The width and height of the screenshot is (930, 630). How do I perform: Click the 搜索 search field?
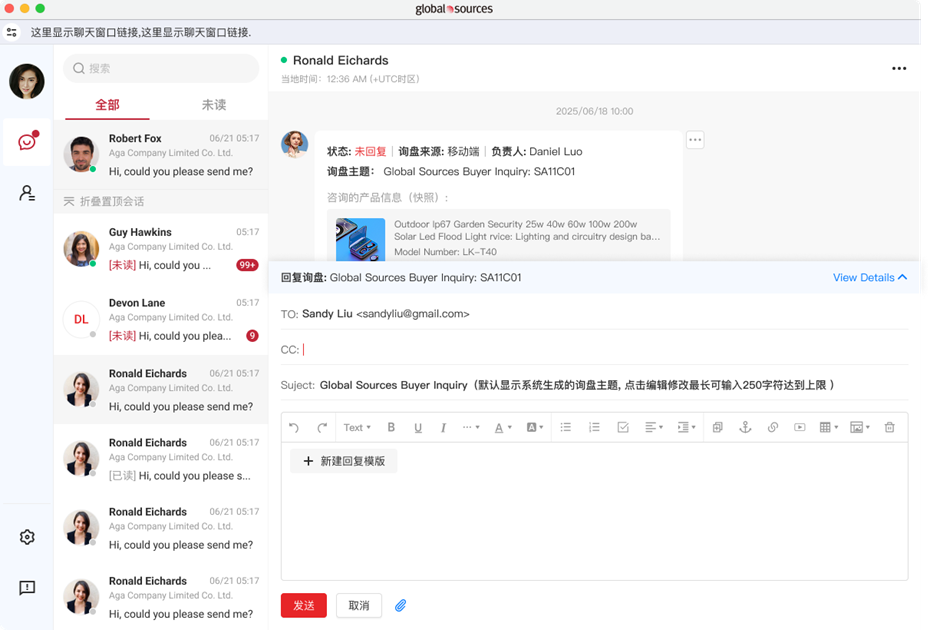pos(161,68)
